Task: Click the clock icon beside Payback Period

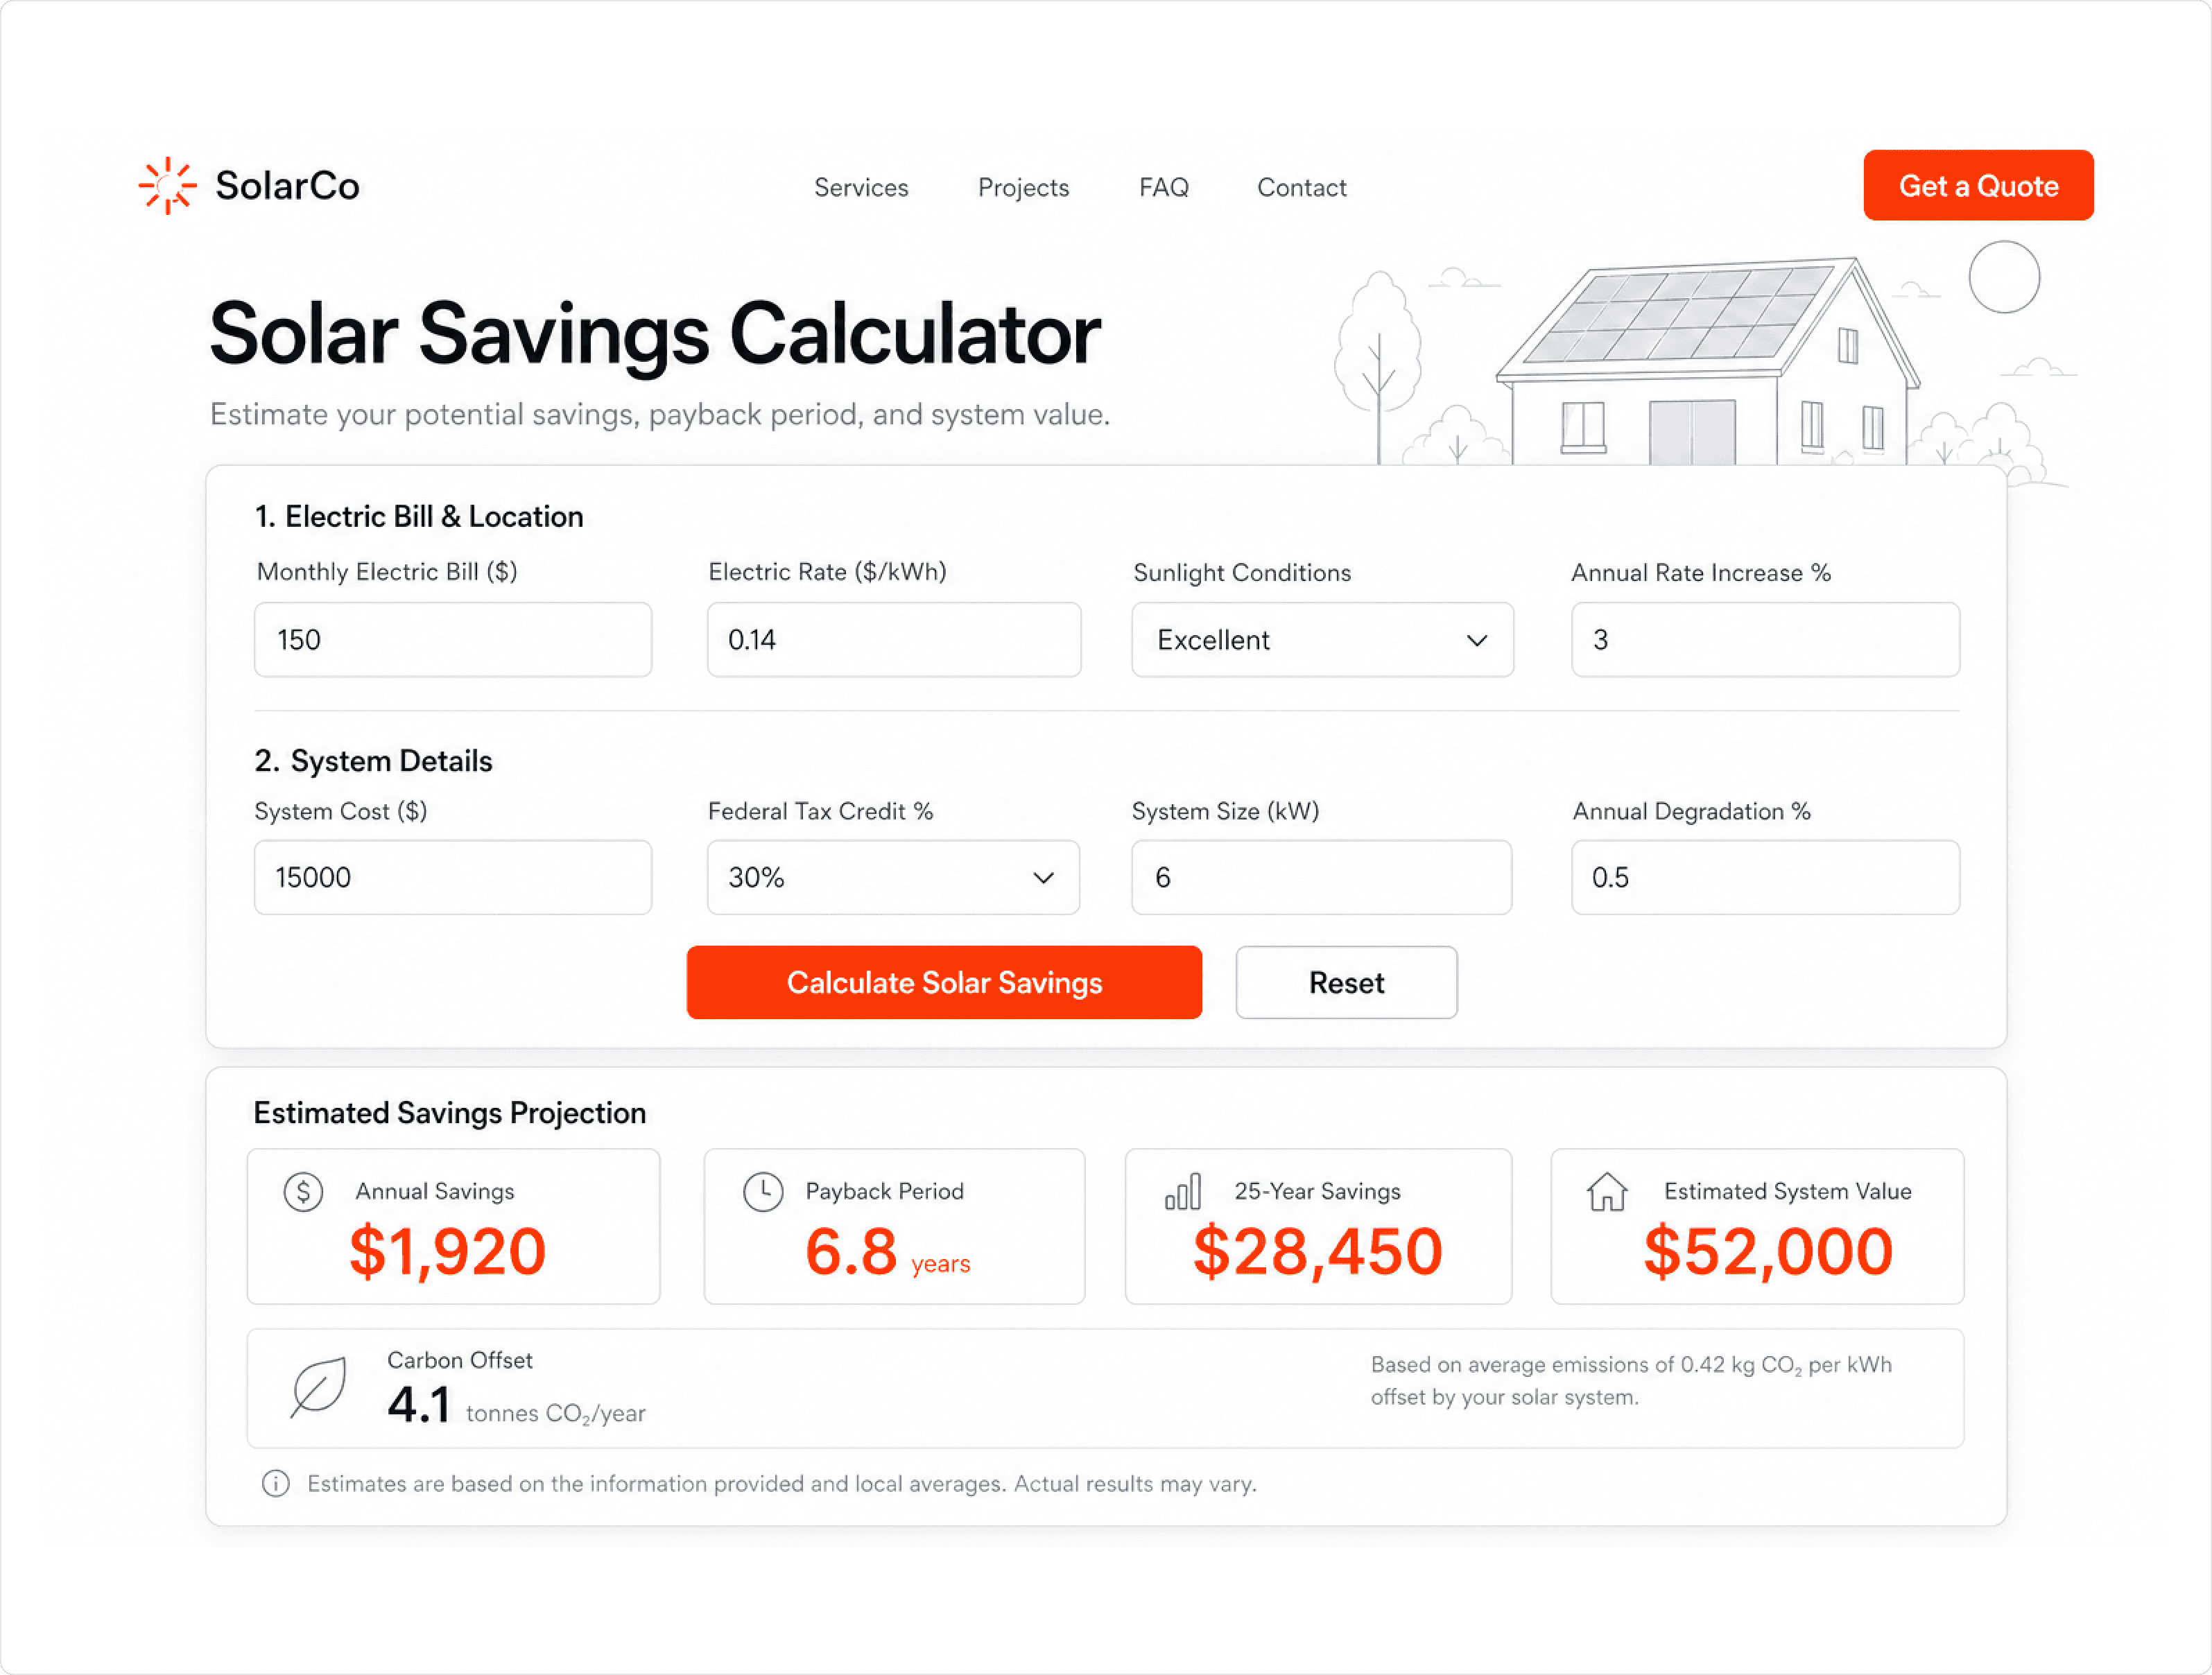Action: pos(764,1191)
